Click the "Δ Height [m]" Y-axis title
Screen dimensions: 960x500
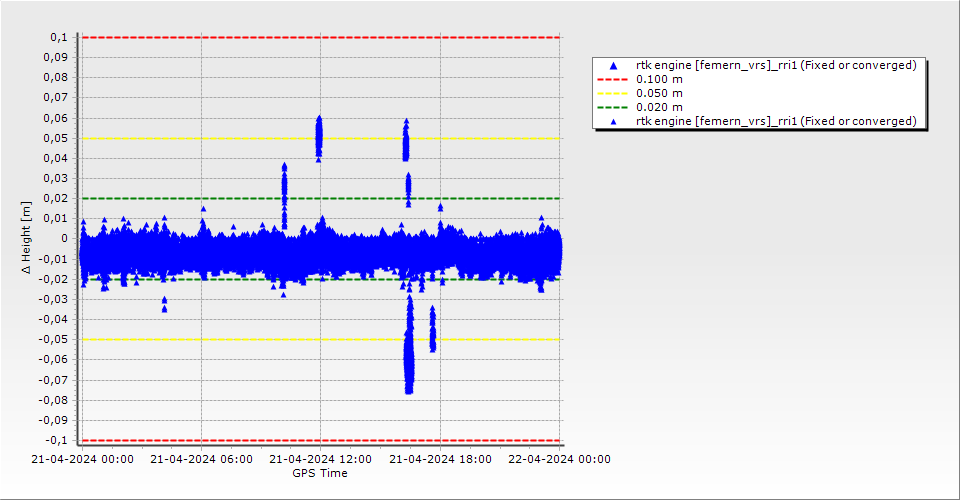click(26, 238)
